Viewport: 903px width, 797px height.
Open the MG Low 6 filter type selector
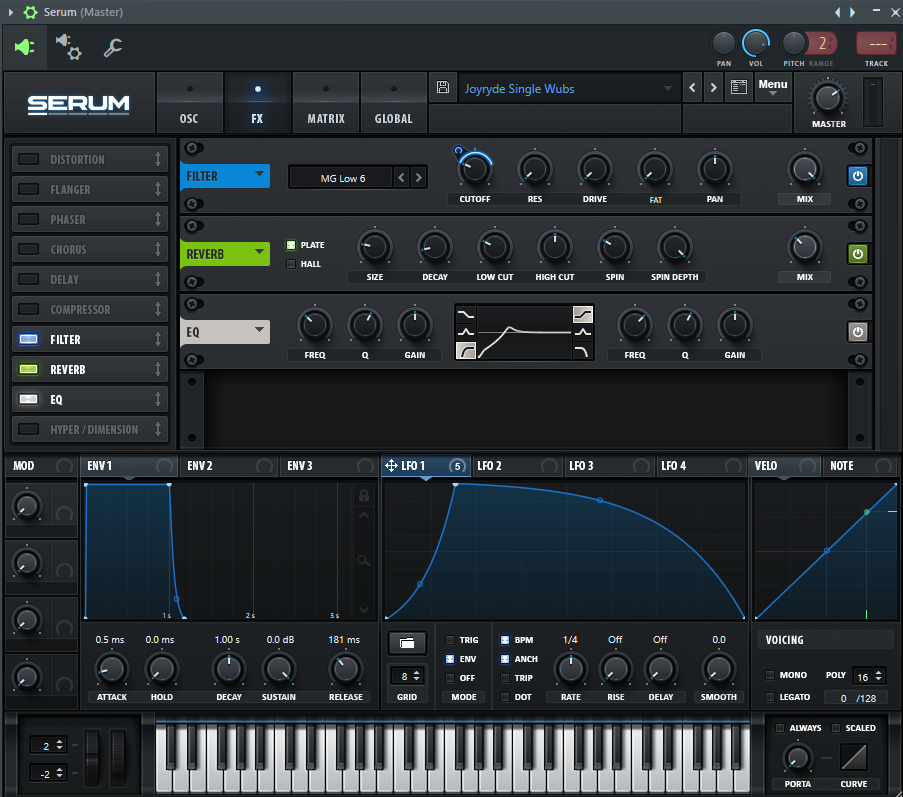343,178
